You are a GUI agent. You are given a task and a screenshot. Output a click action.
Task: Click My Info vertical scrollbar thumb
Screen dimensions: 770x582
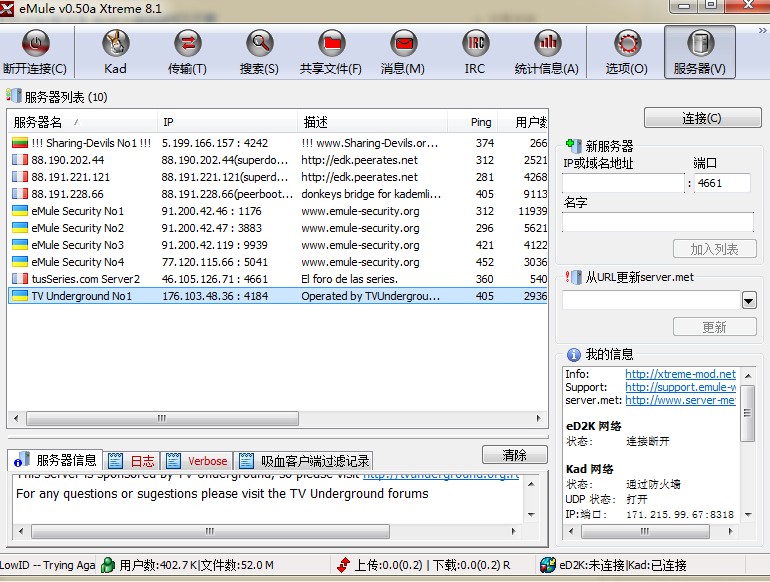[747, 413]
